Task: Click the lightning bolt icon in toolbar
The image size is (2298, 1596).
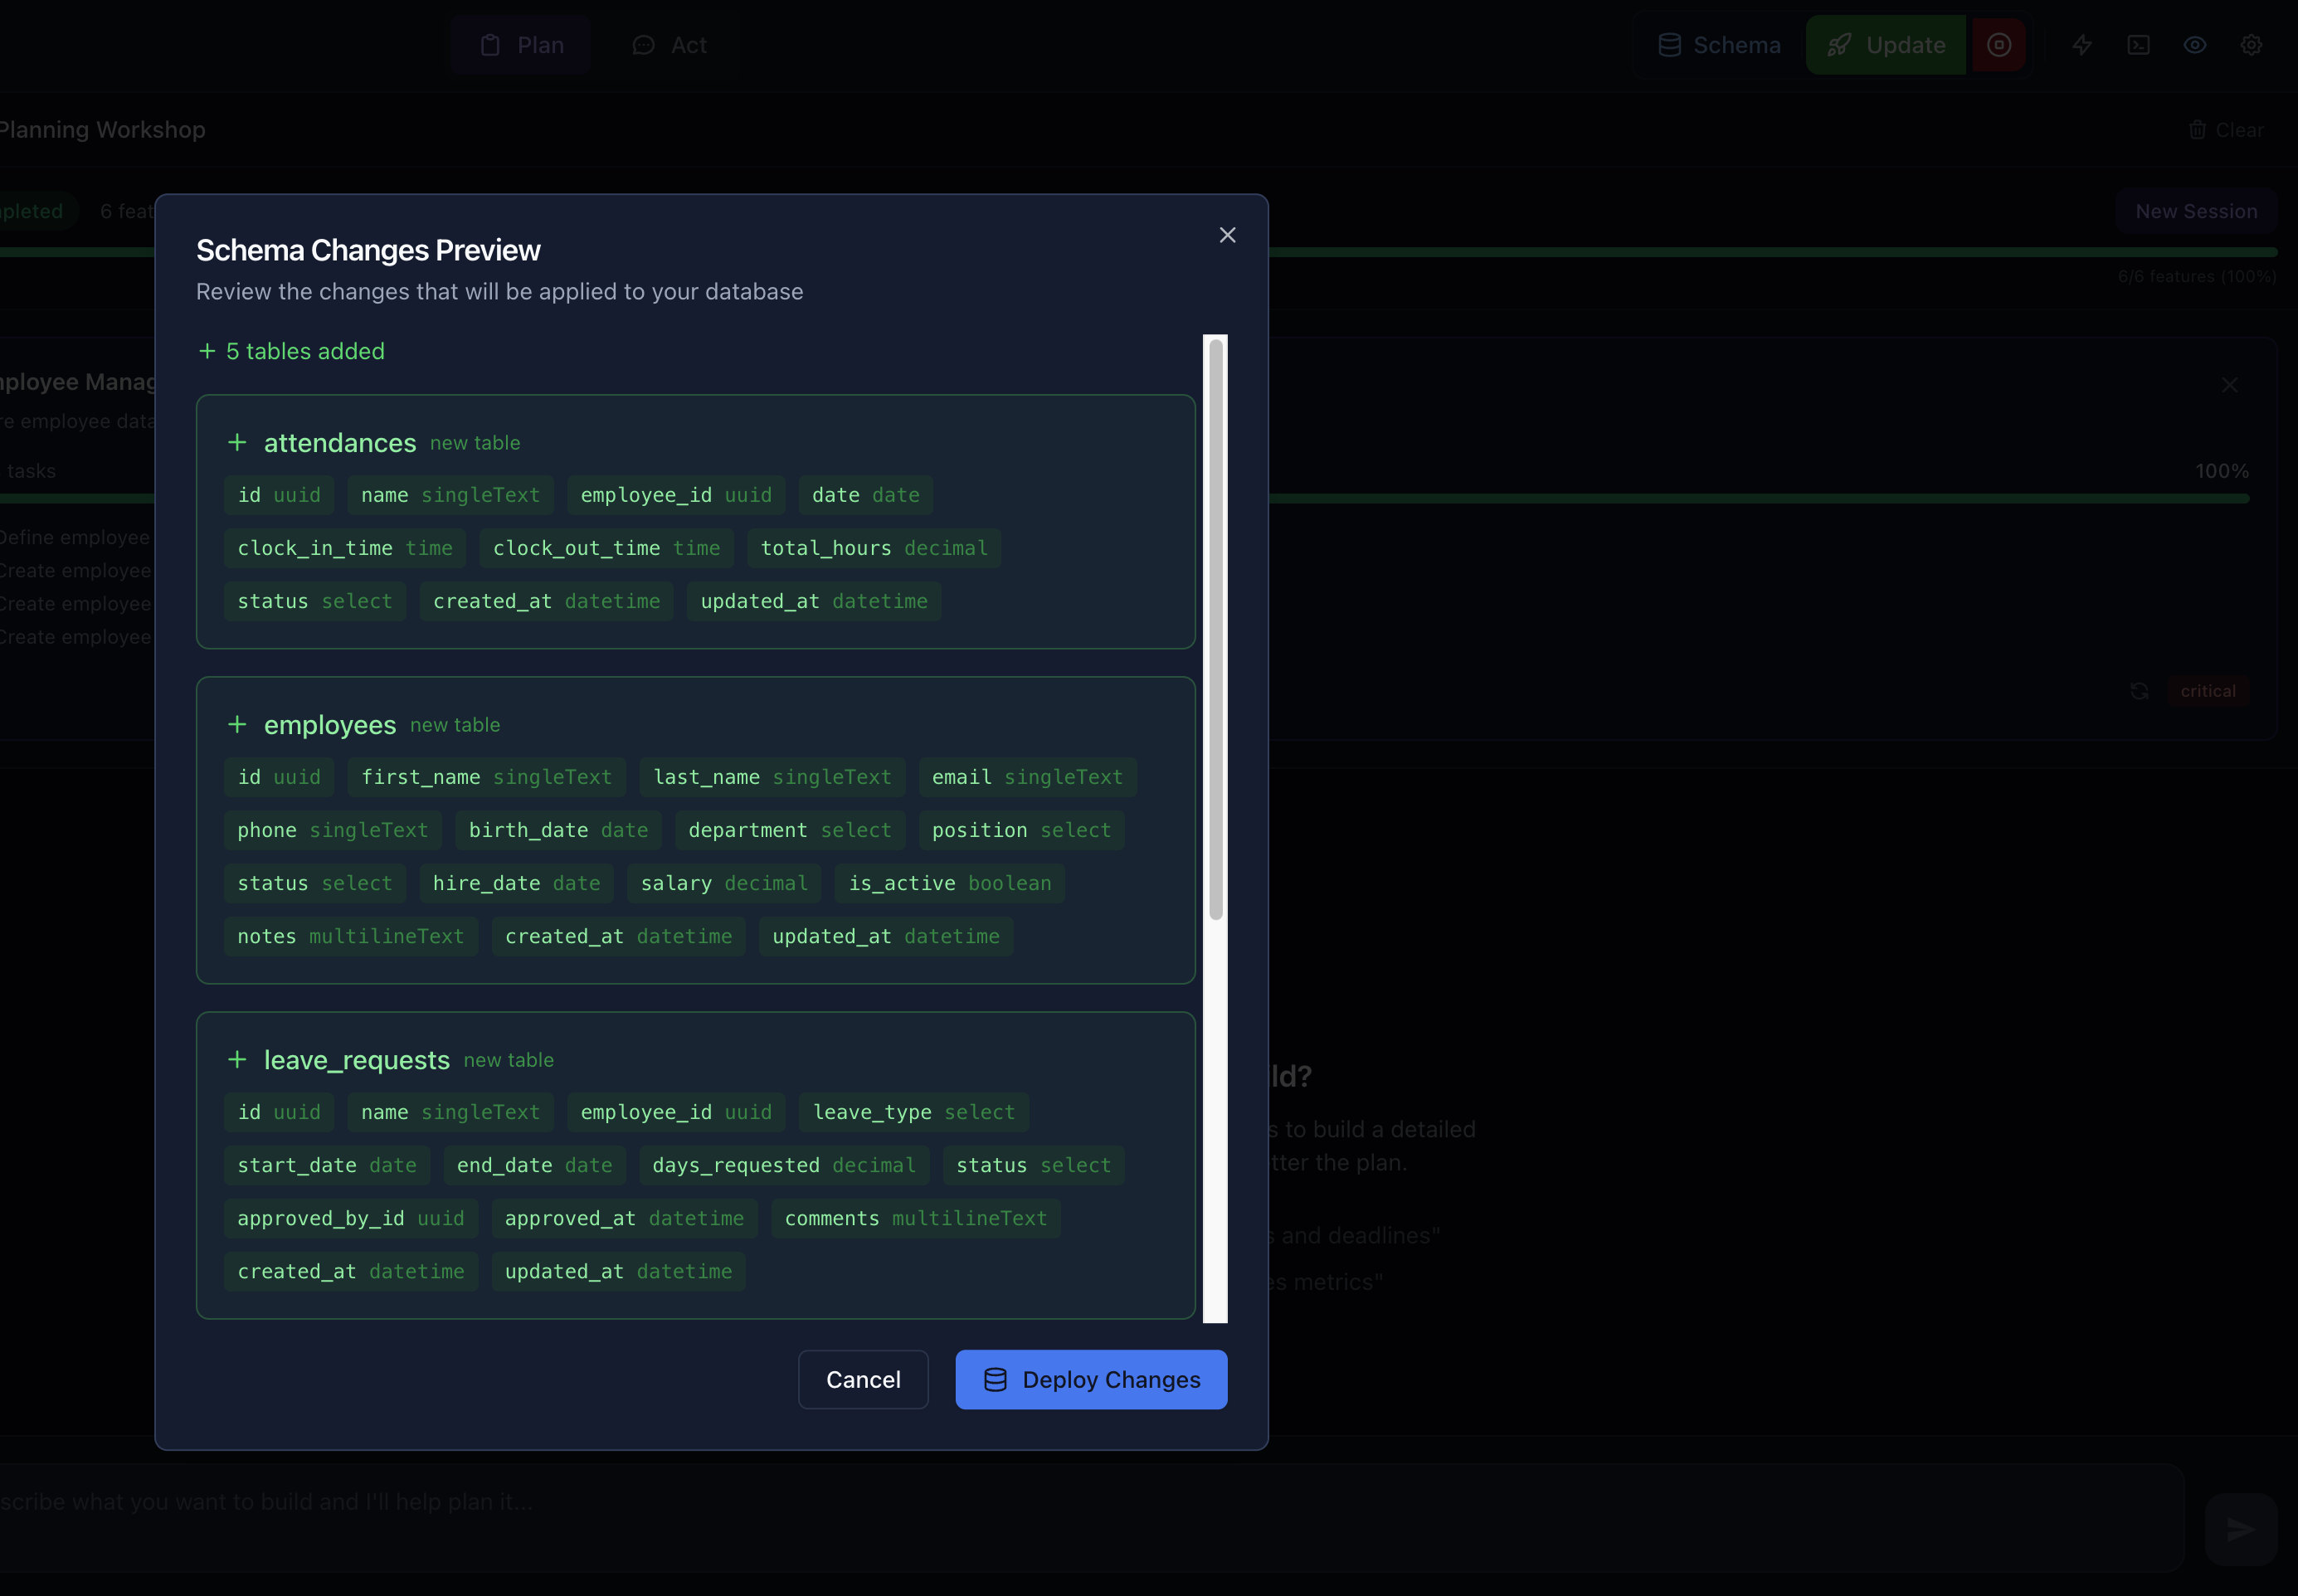Action: [x=2082, y=45]
